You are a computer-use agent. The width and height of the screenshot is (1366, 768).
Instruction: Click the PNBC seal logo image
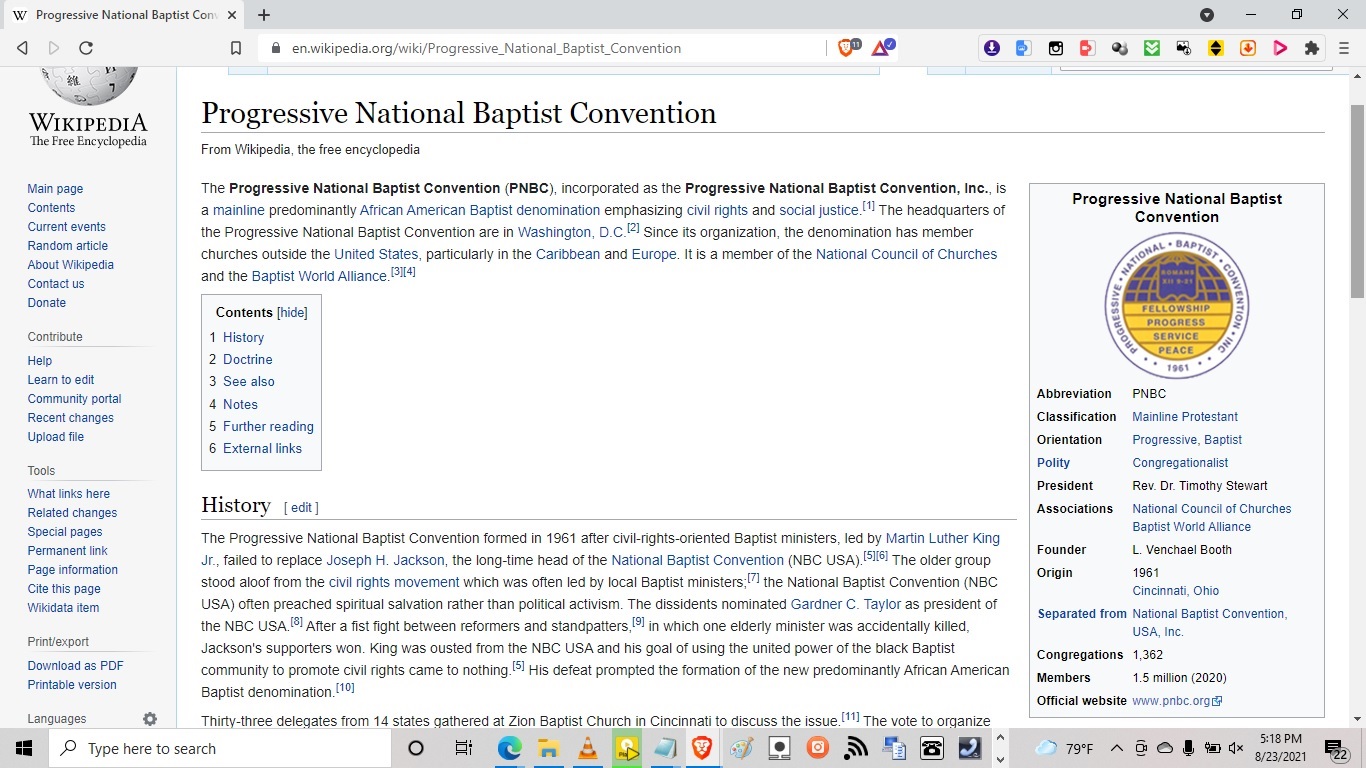tap(1177, 306)
